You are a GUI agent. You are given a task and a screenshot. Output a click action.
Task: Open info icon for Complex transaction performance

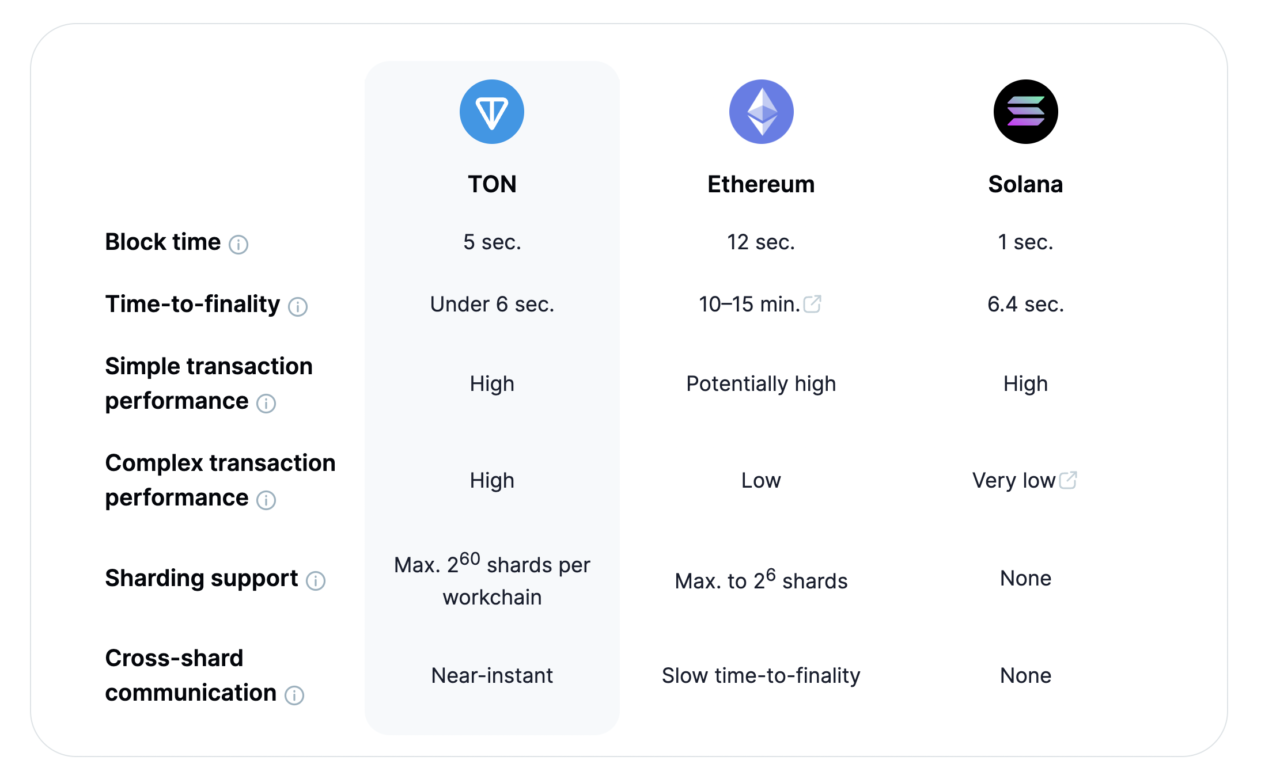[266, 500]
